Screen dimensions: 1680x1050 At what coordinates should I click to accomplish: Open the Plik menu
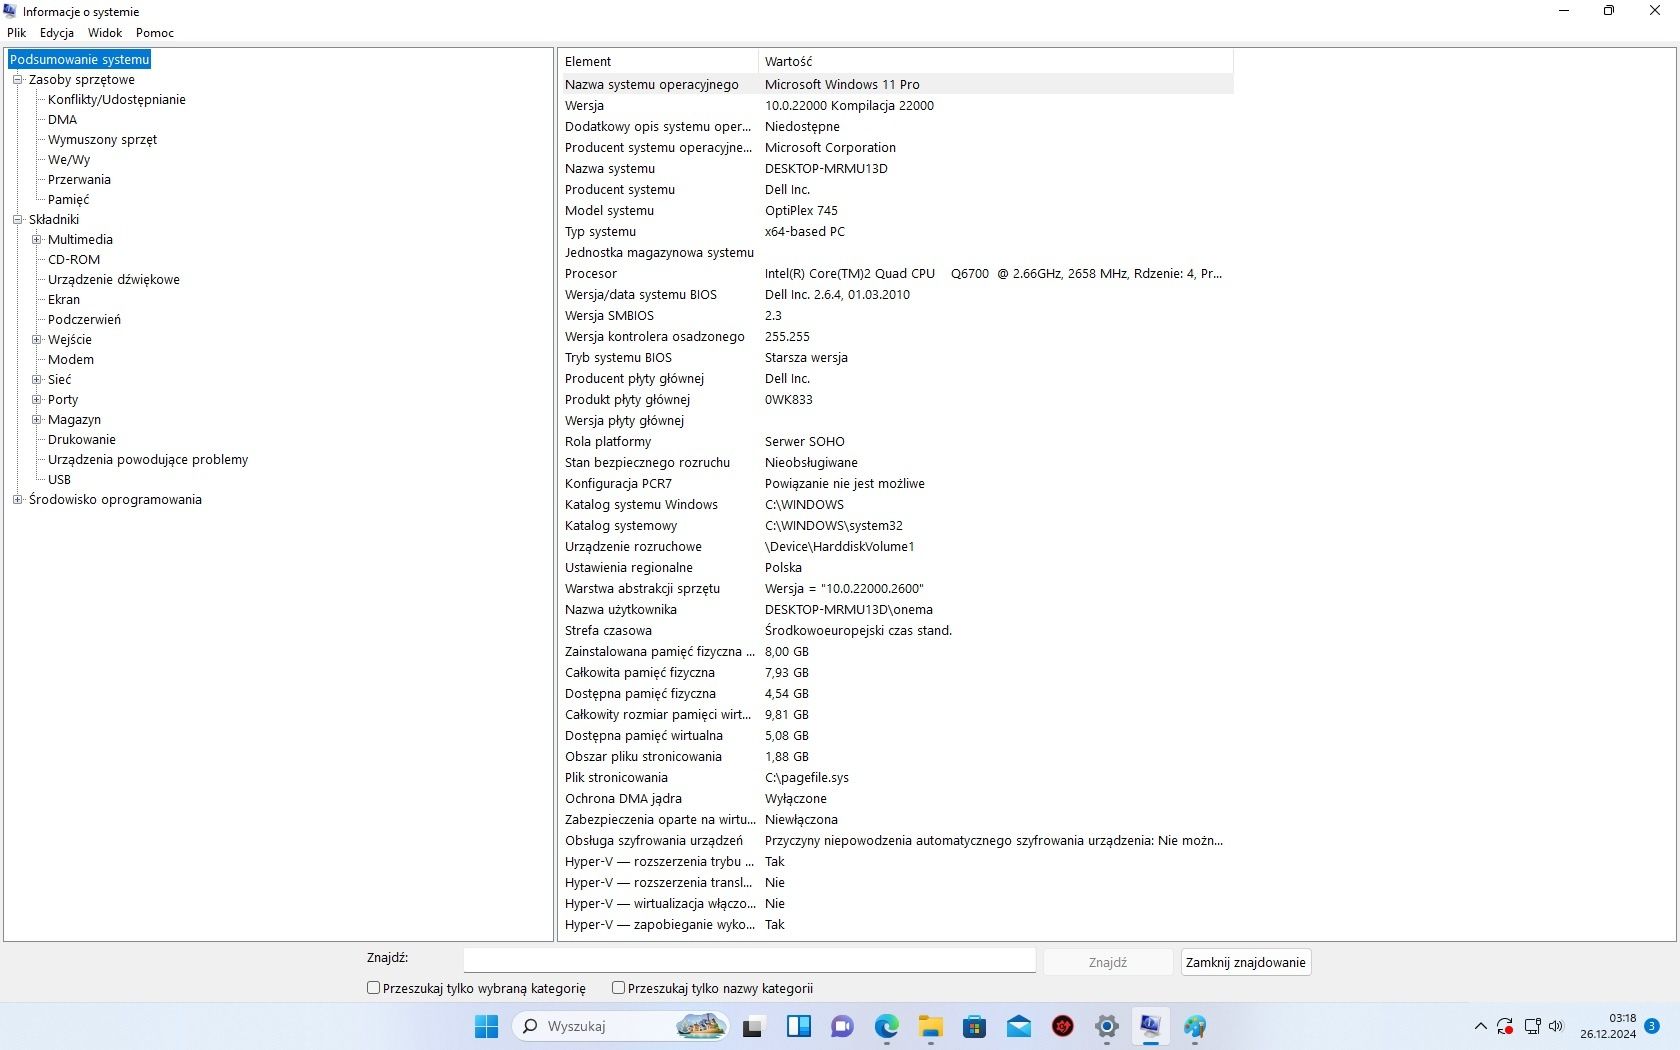pos(17,33)
